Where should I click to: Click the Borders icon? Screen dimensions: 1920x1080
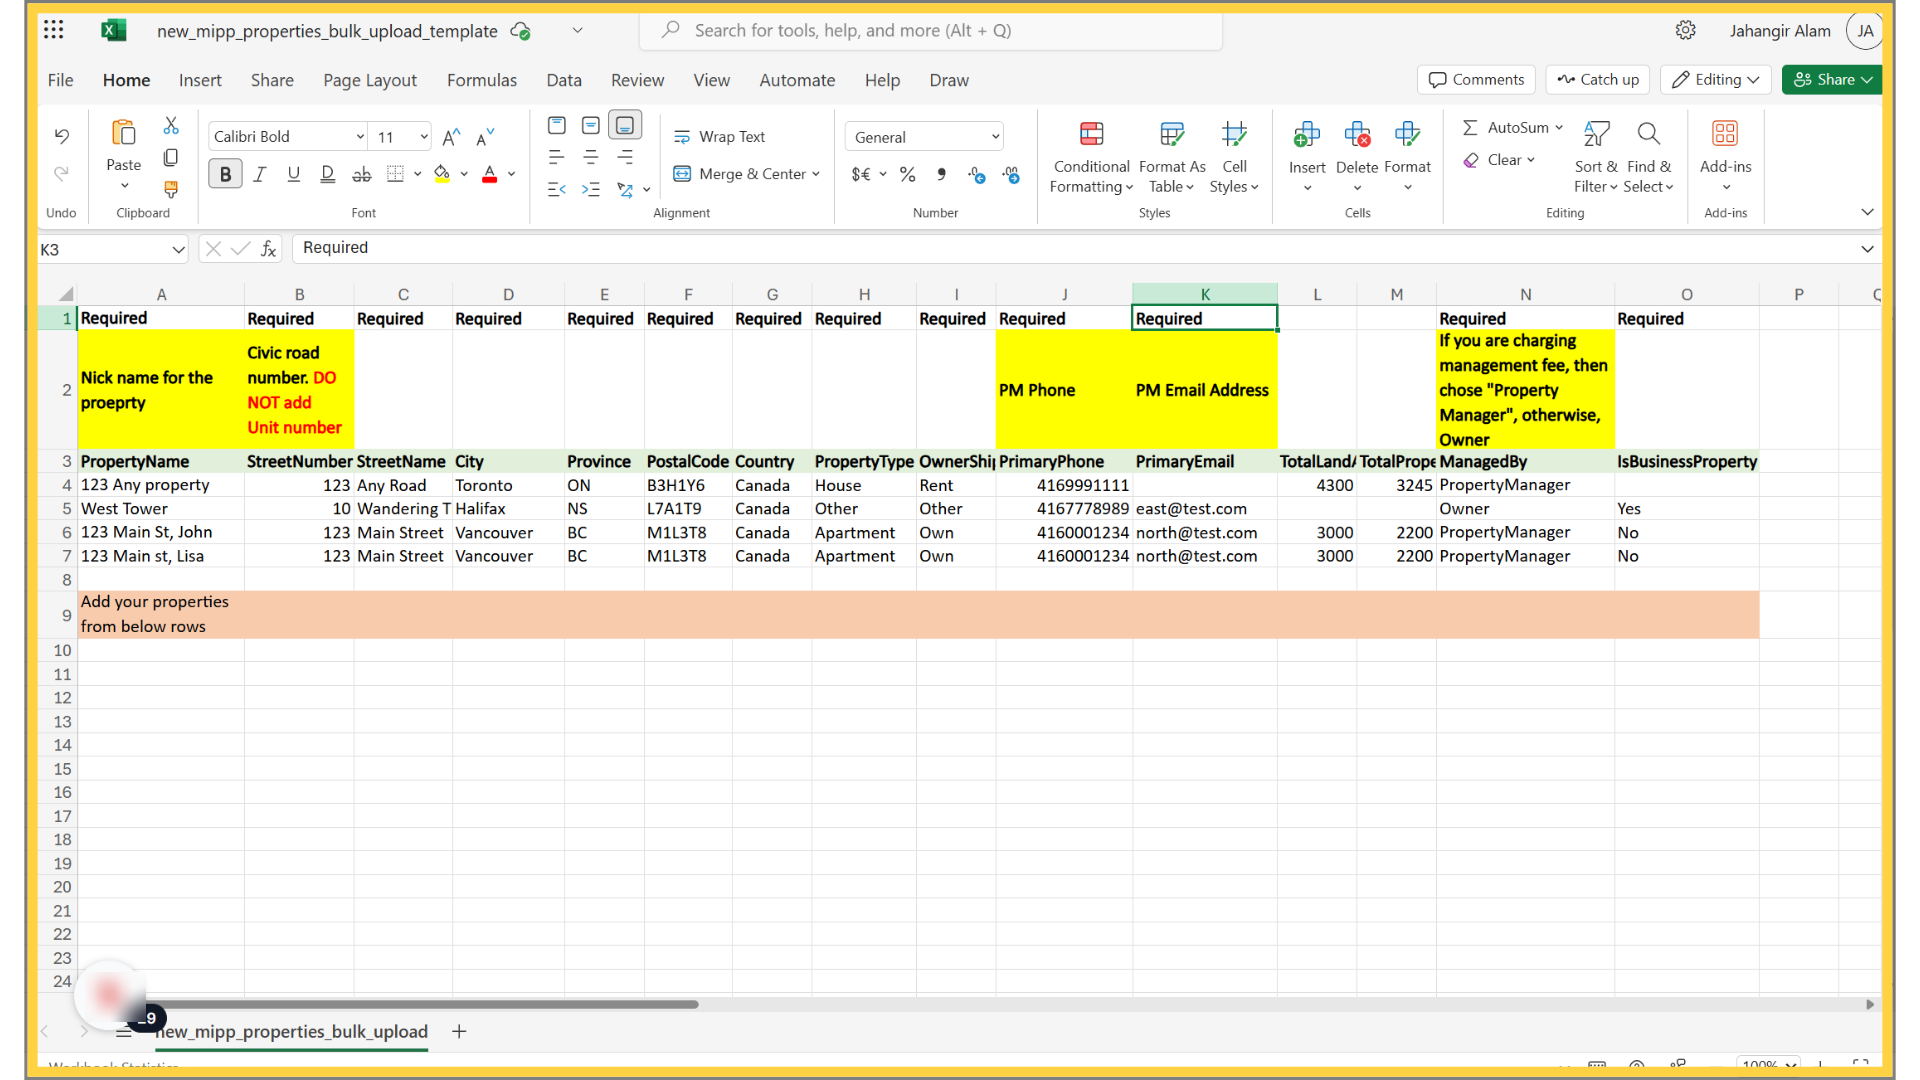396,174
